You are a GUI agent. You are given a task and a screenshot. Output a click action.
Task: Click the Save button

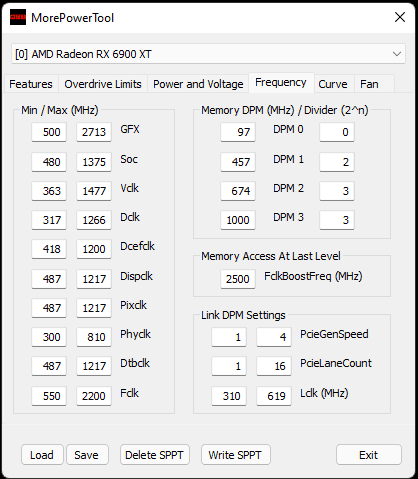click(87, 455)
